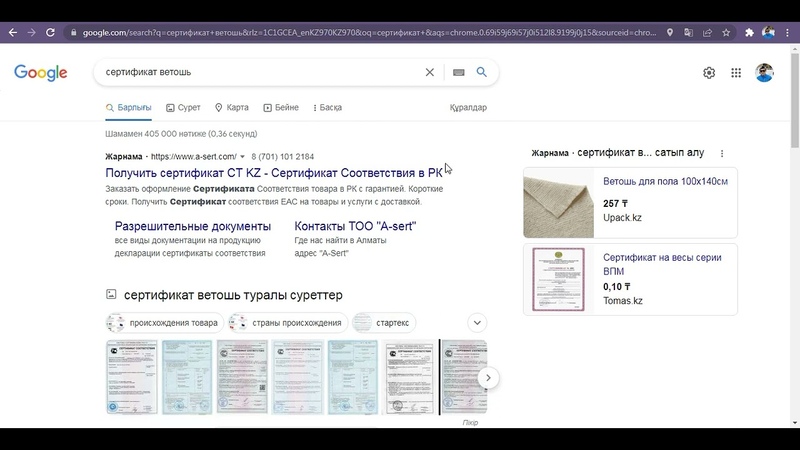
Task: Open Google search settings gear
Action: (x=709, y=73)
